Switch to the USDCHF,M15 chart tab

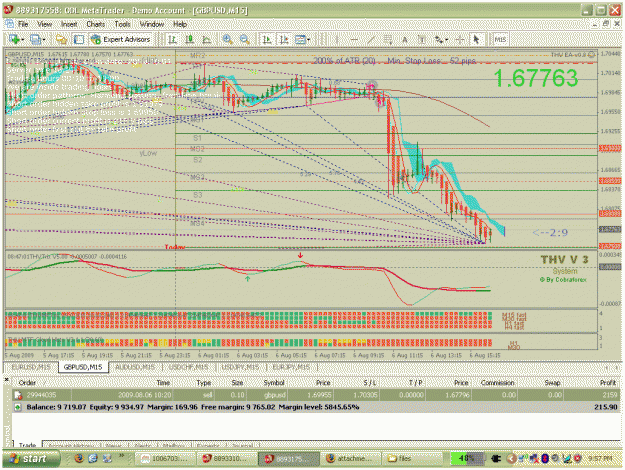[189, 367]
